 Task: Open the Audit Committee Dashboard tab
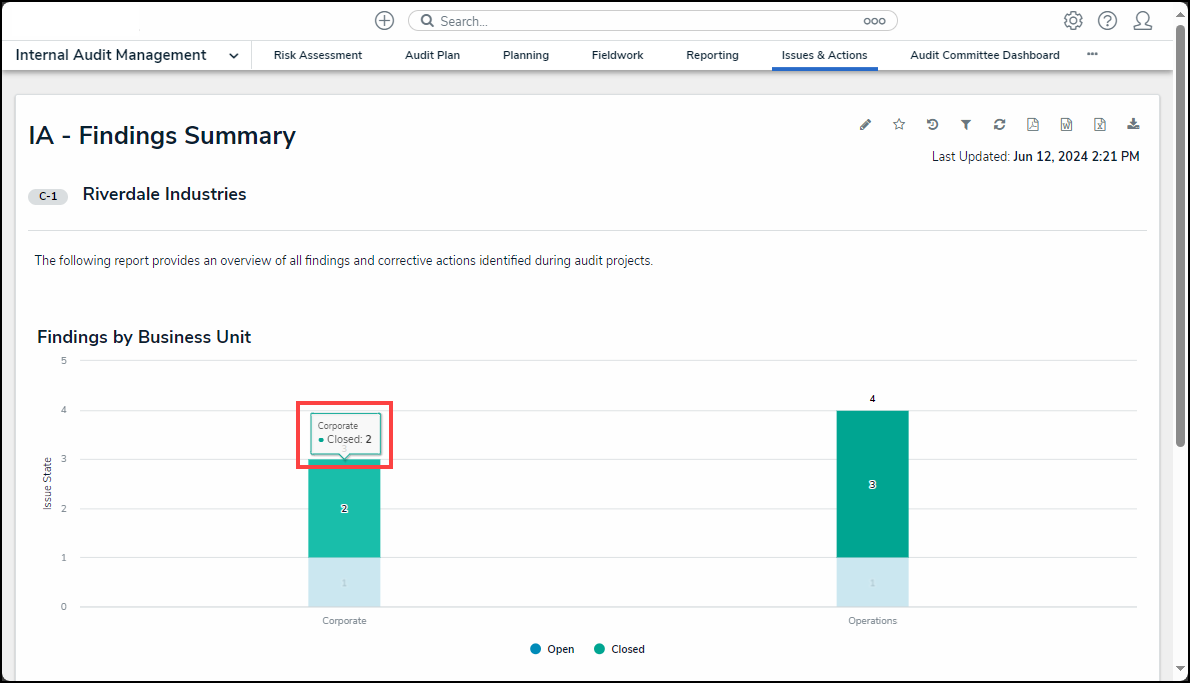(984, 55)
